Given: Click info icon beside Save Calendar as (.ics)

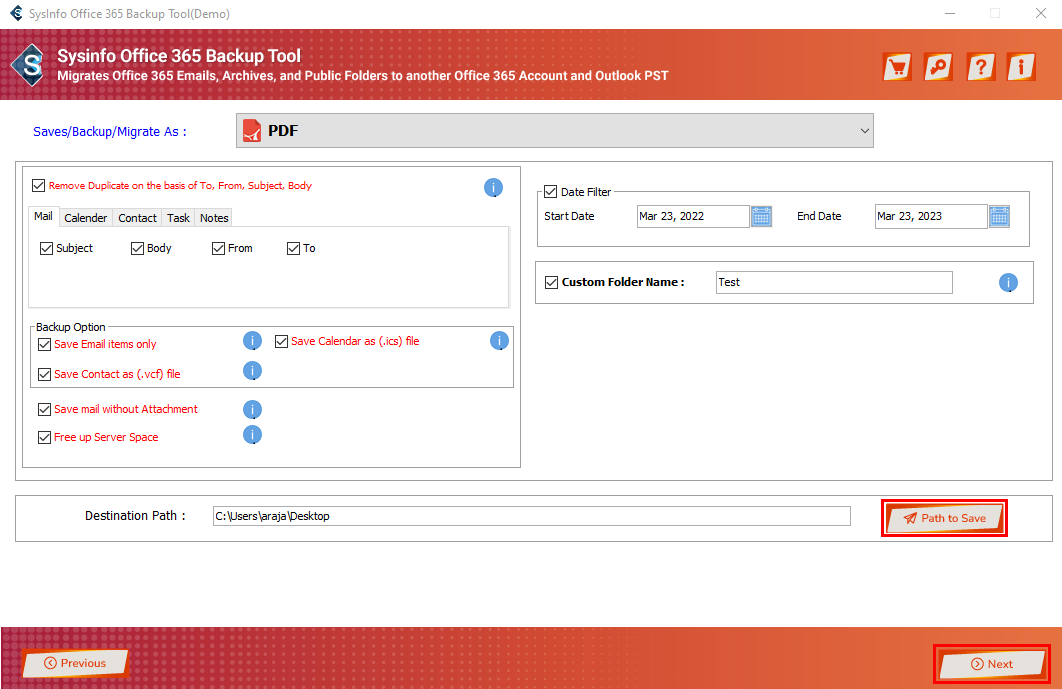Looking at the screenshot, I should tap(499, 341).
